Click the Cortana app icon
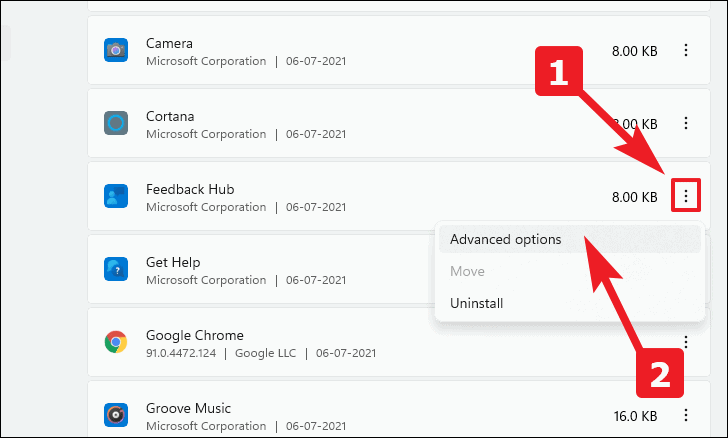The image size is (728, 438). pos(116,123)
